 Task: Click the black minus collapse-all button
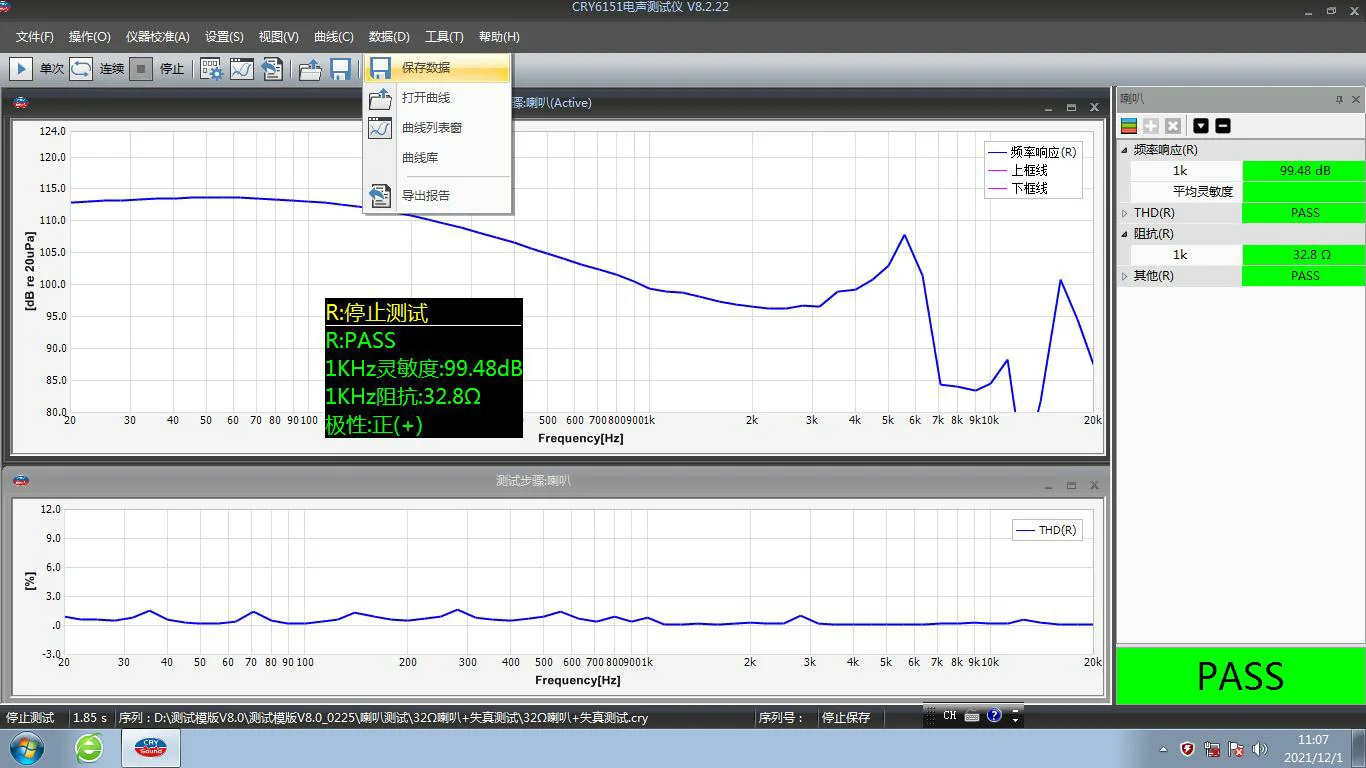coord(1222,126)
